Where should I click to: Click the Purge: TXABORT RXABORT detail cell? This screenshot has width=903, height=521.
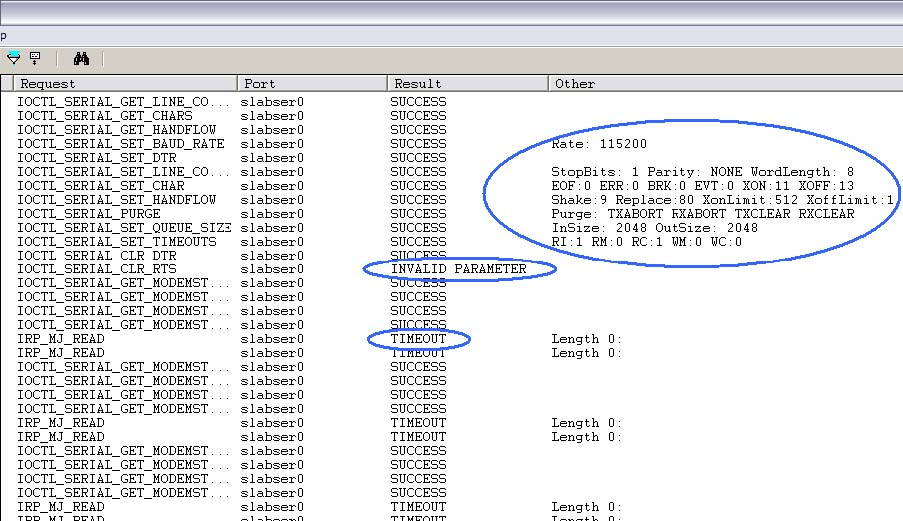702,214
